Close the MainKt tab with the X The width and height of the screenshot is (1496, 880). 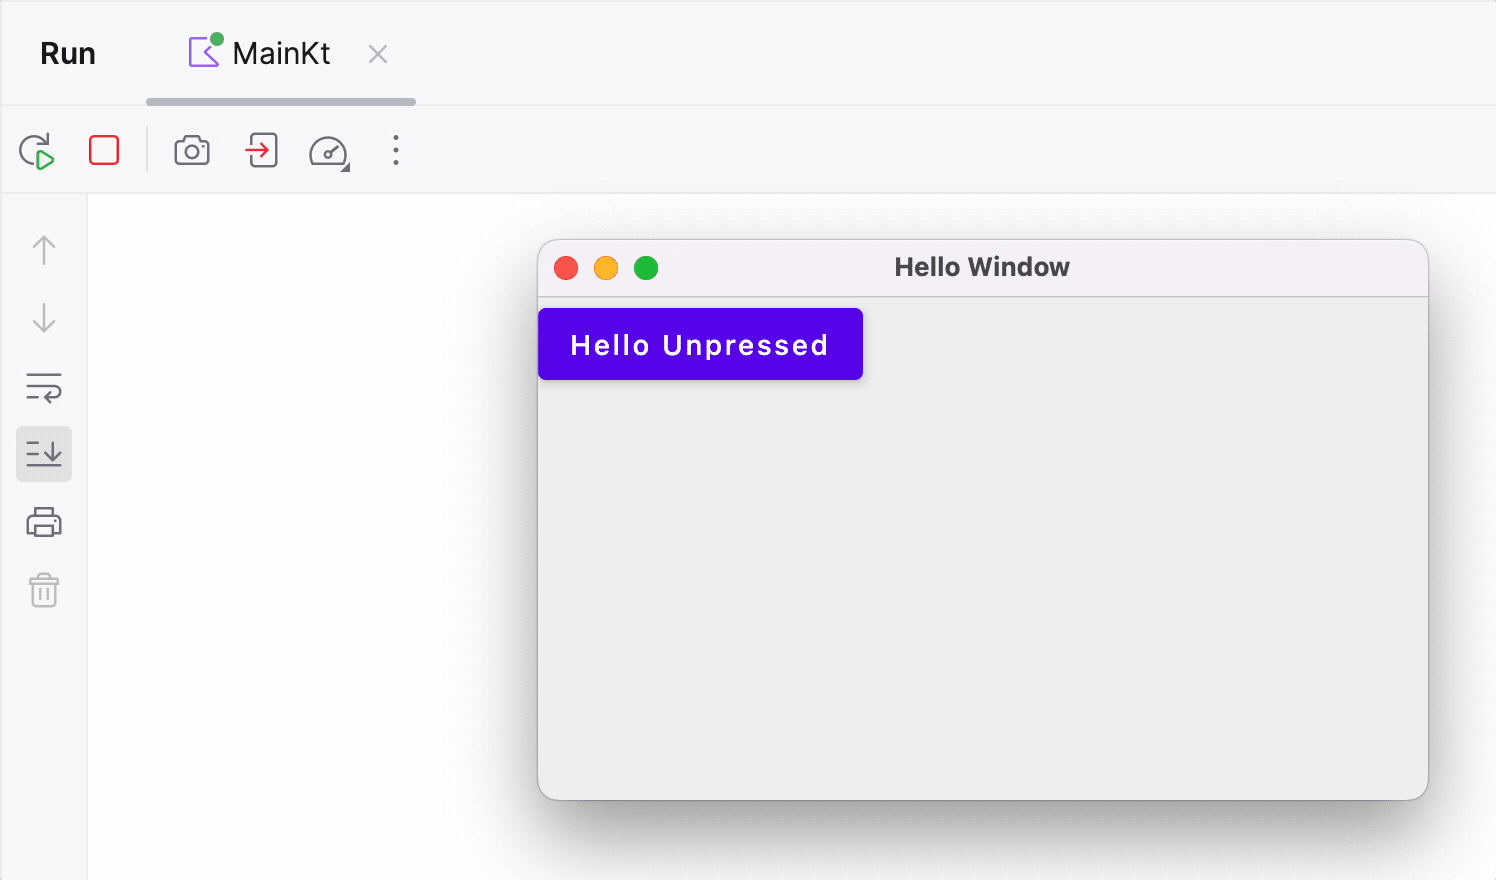pos(377,54)
